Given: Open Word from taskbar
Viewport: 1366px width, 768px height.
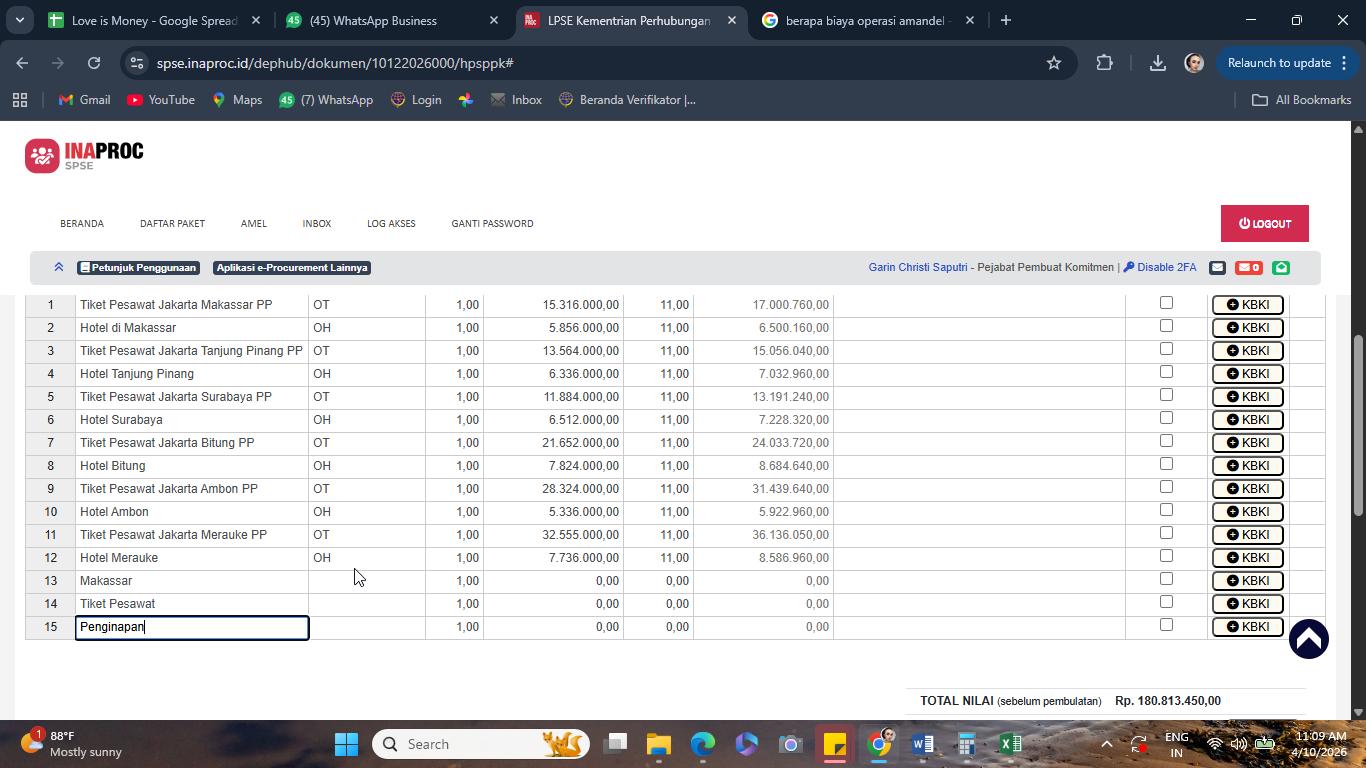Looking at the screenshot, I should click(x=923, y=744).
